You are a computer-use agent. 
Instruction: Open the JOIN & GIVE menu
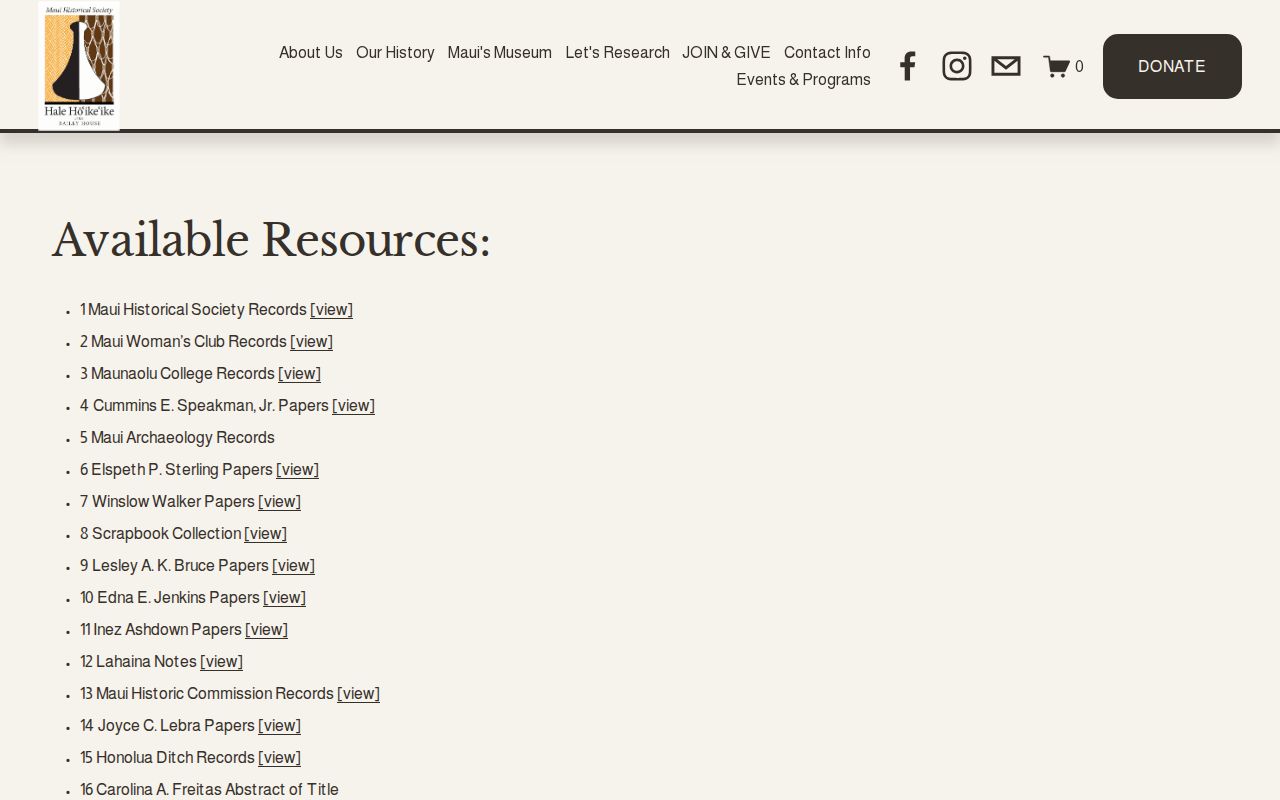pyautogui.click(x=726, y=53)
